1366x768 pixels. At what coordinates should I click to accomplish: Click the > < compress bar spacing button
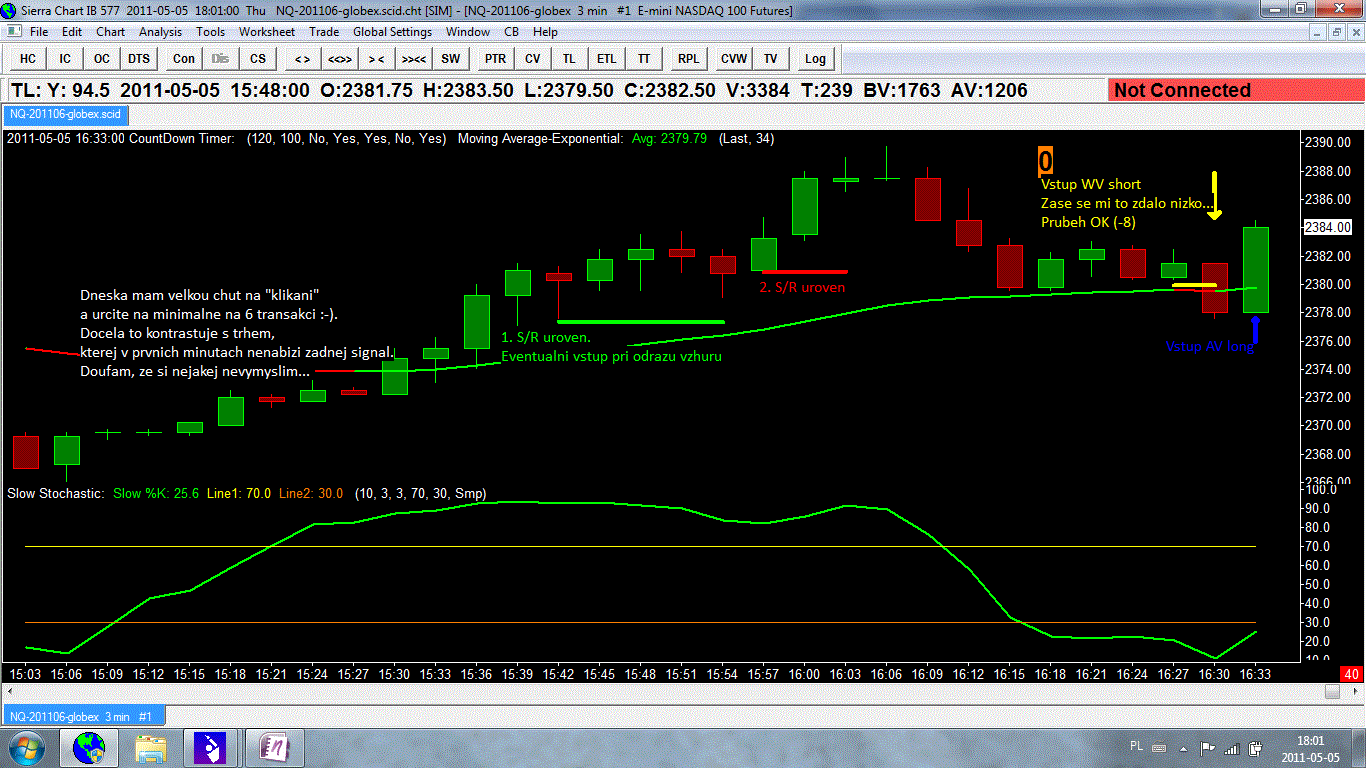pos(376,58)
